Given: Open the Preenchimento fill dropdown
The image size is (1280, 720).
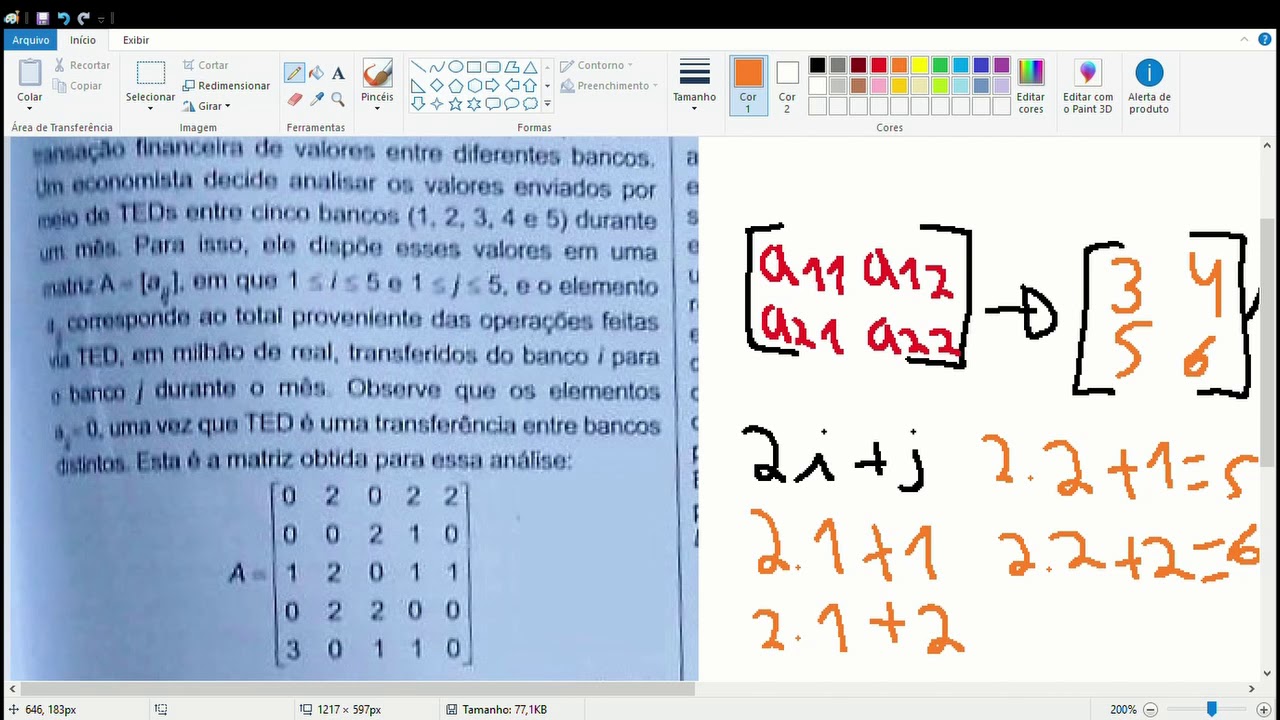Looking at the screenshot, I should (x=609, y=86).
